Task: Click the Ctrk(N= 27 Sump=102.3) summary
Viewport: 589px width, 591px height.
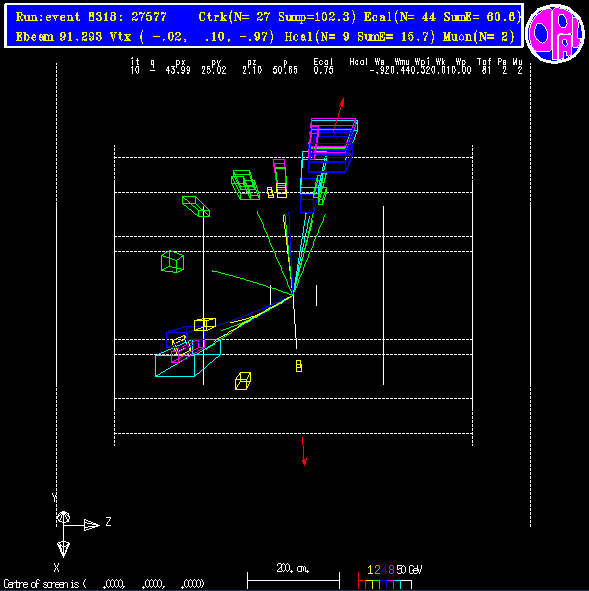Action: pos(277,17)
